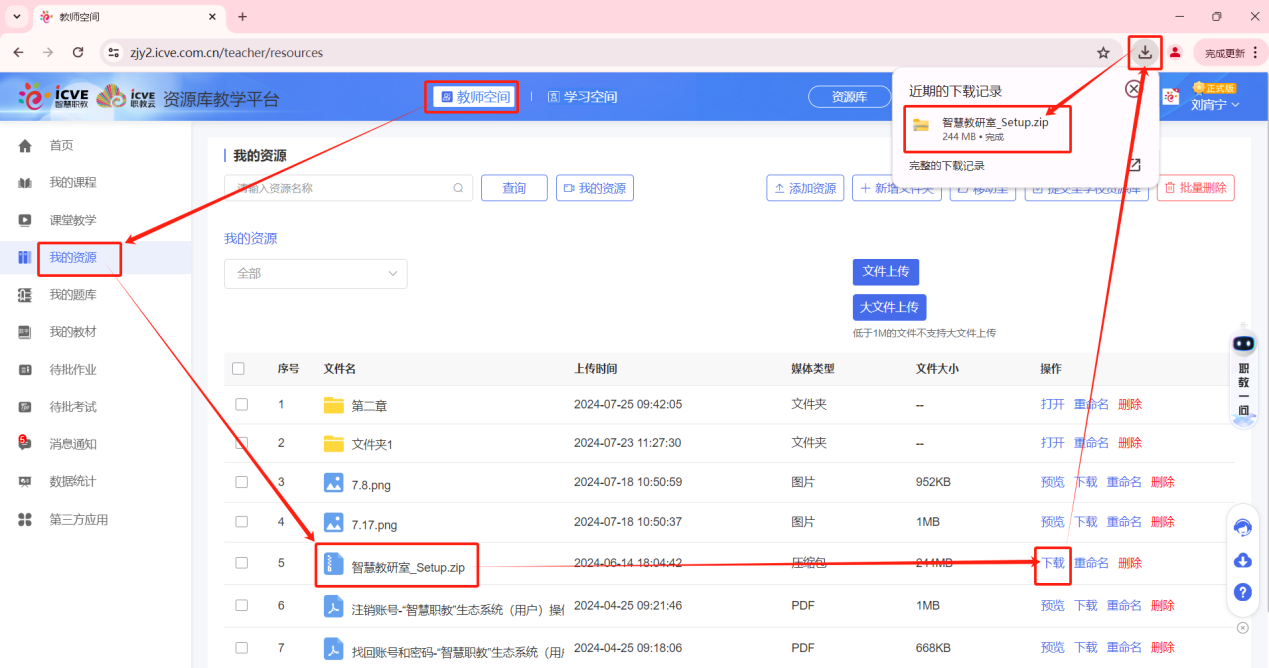1269x668 pixels.
Task: Click the blue help question mark icon
Action: coord(1243,592)
